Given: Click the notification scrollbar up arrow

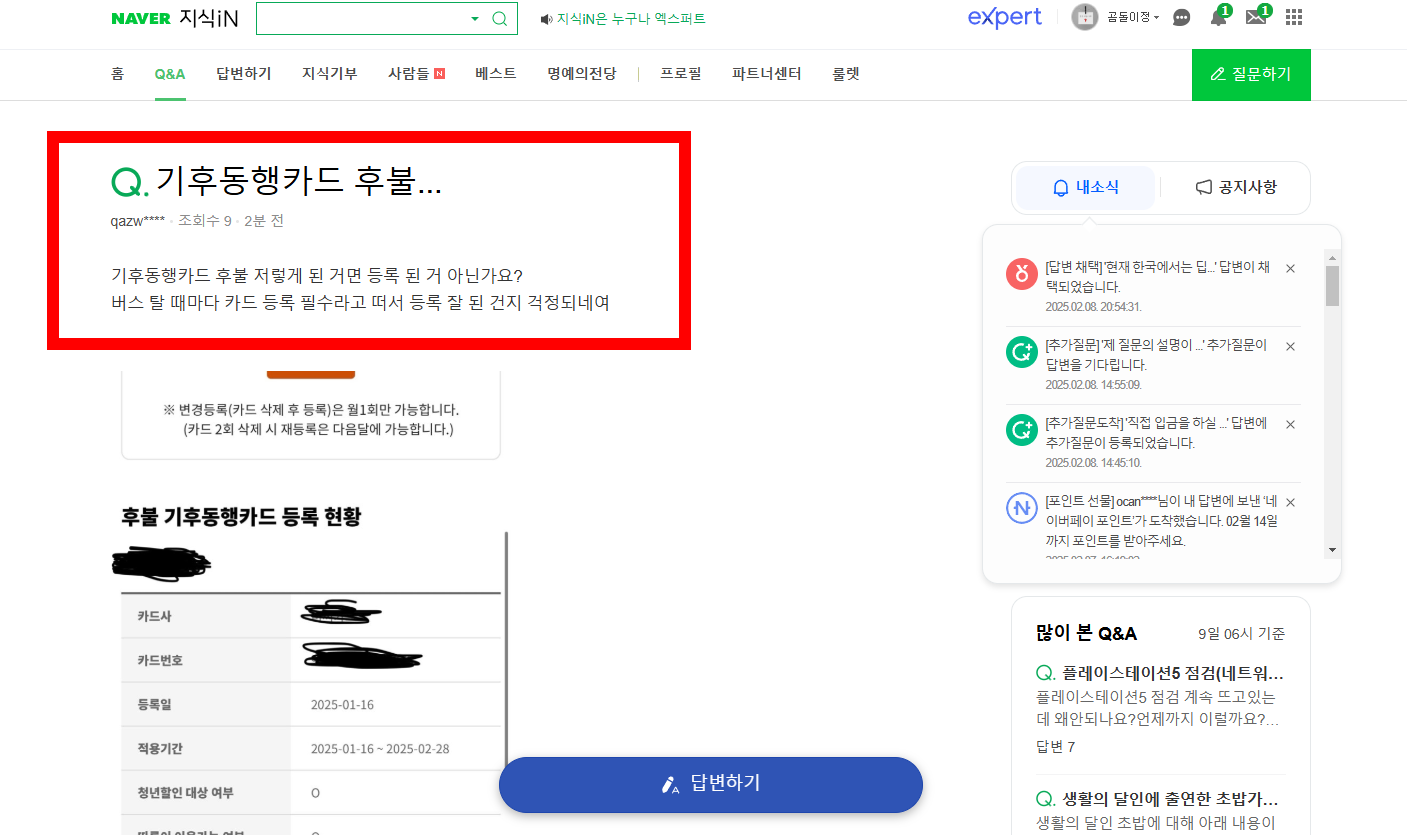Looking at the screenshot, I should (1332, 256).
